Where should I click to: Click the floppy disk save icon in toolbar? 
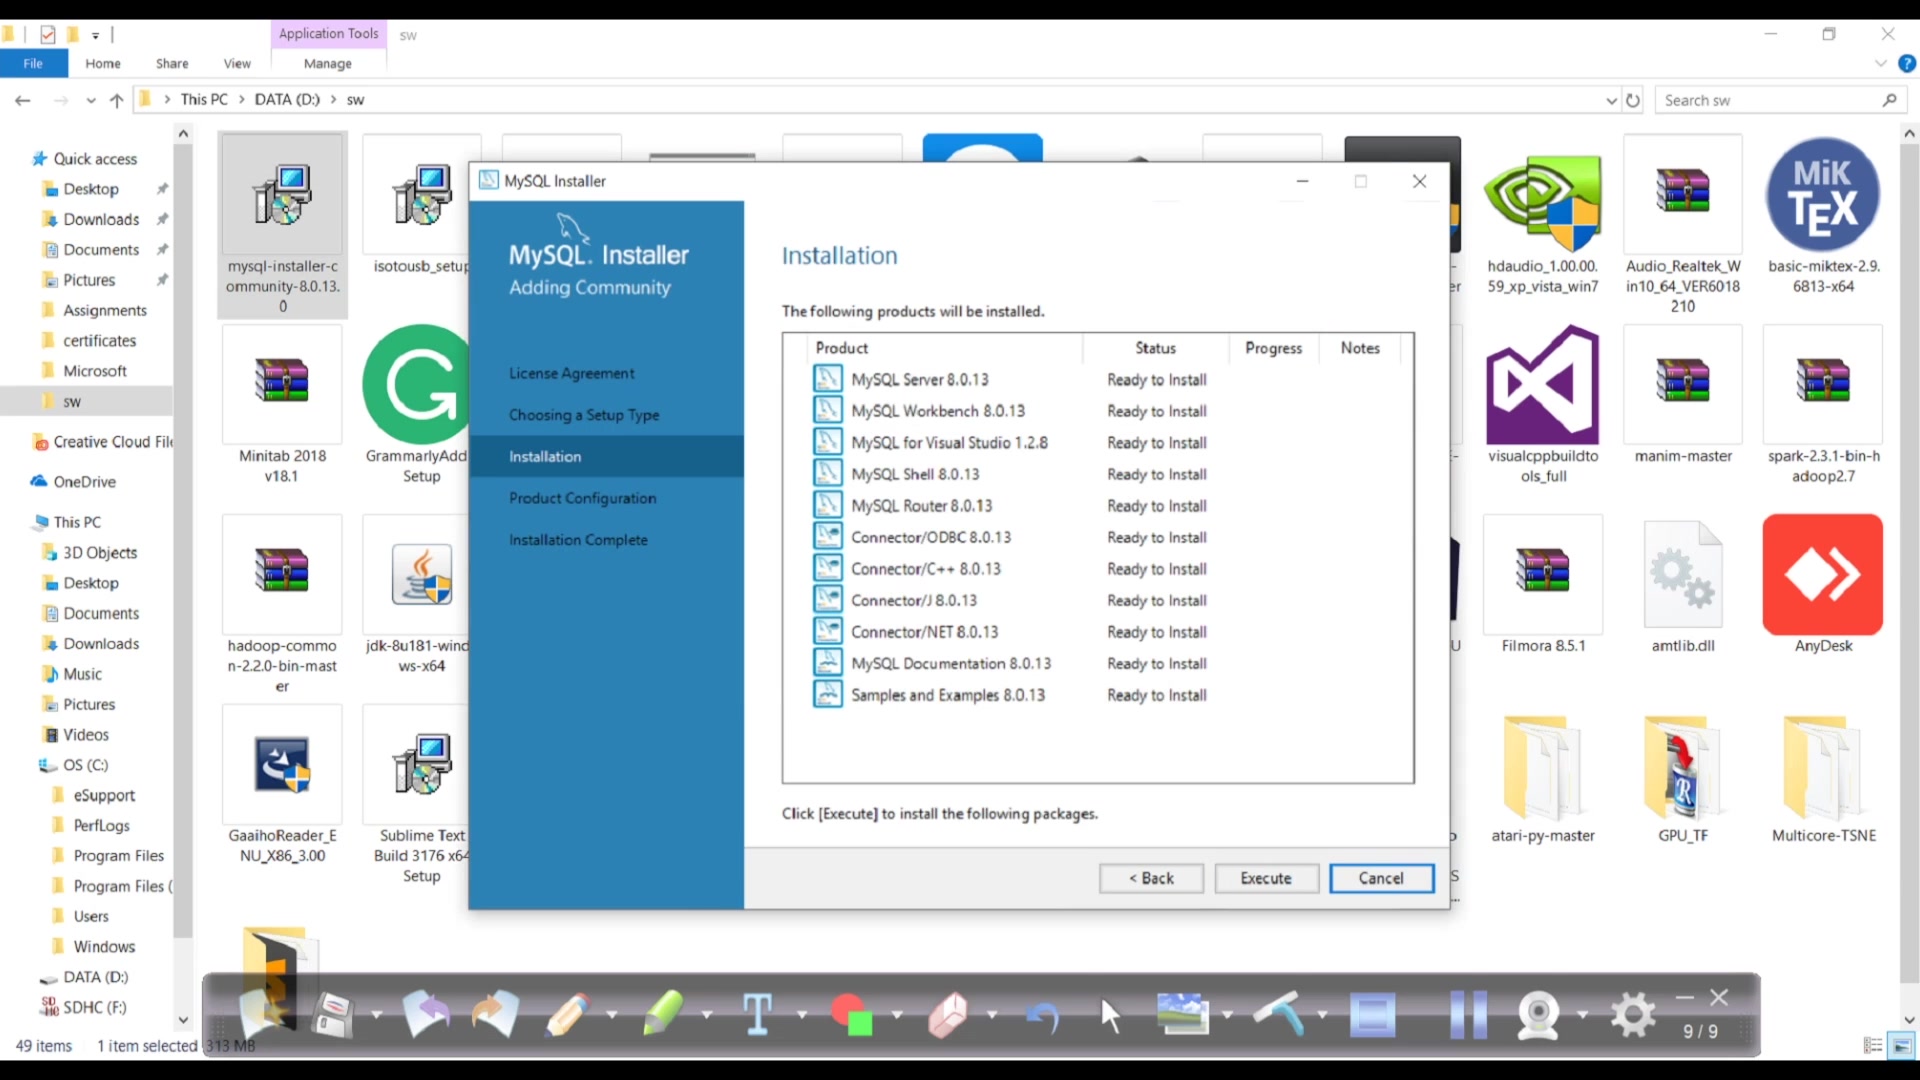[x=333, y=1013]
